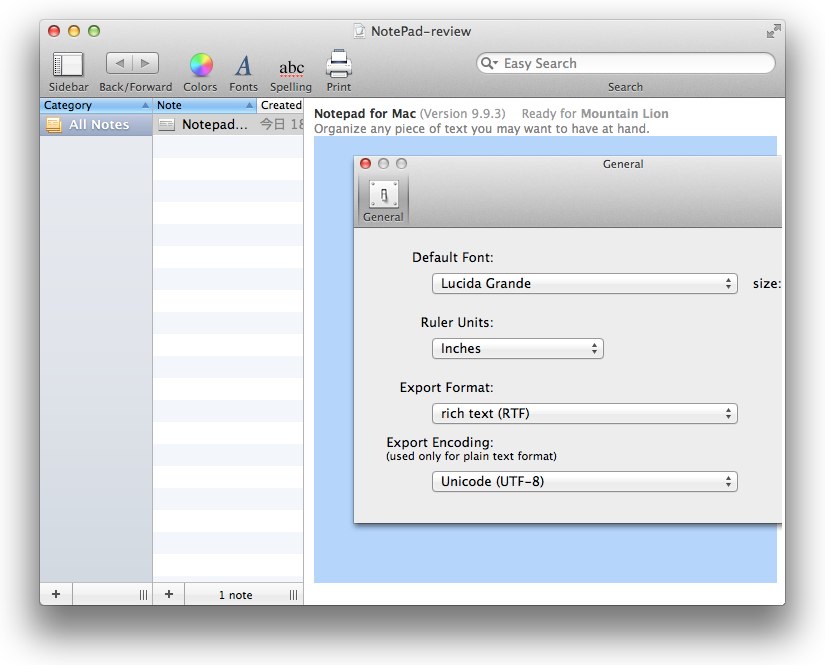The image size is (825, 665).
Task: Click the Easy Search field
Action: pos(626,63)
